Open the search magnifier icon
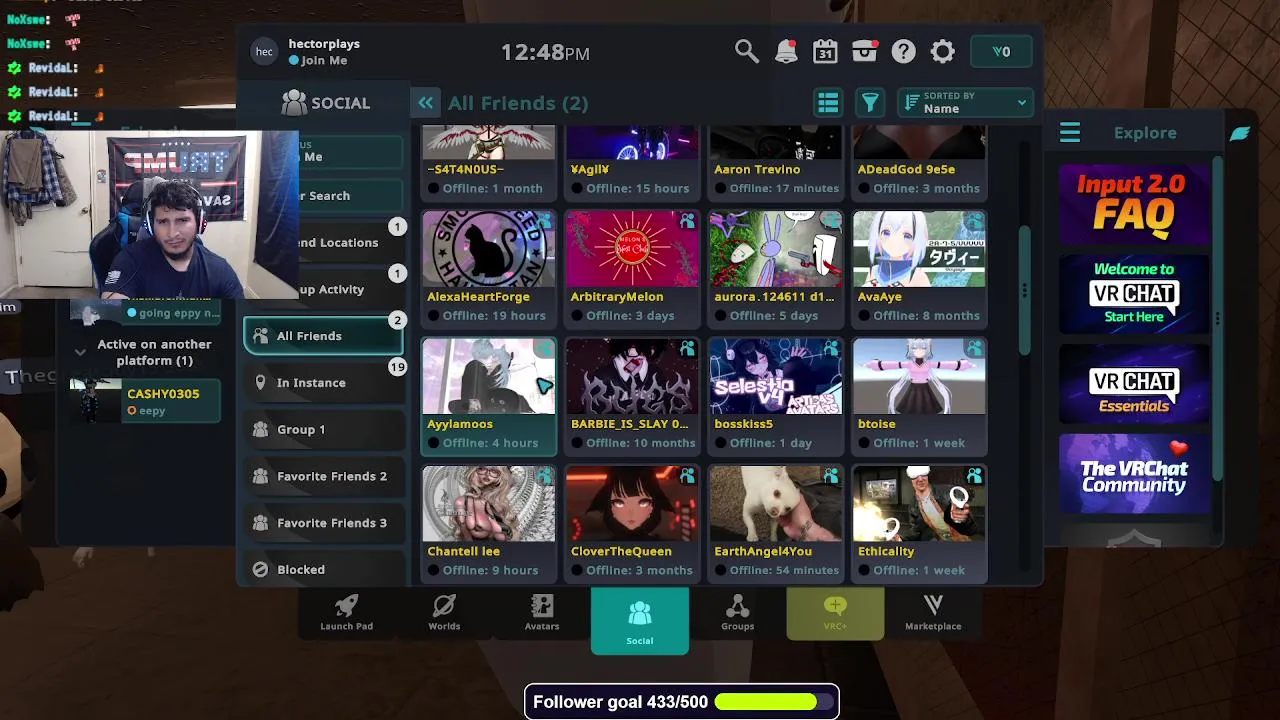This screenshot has height=720, width=1280. coord(746,52)
